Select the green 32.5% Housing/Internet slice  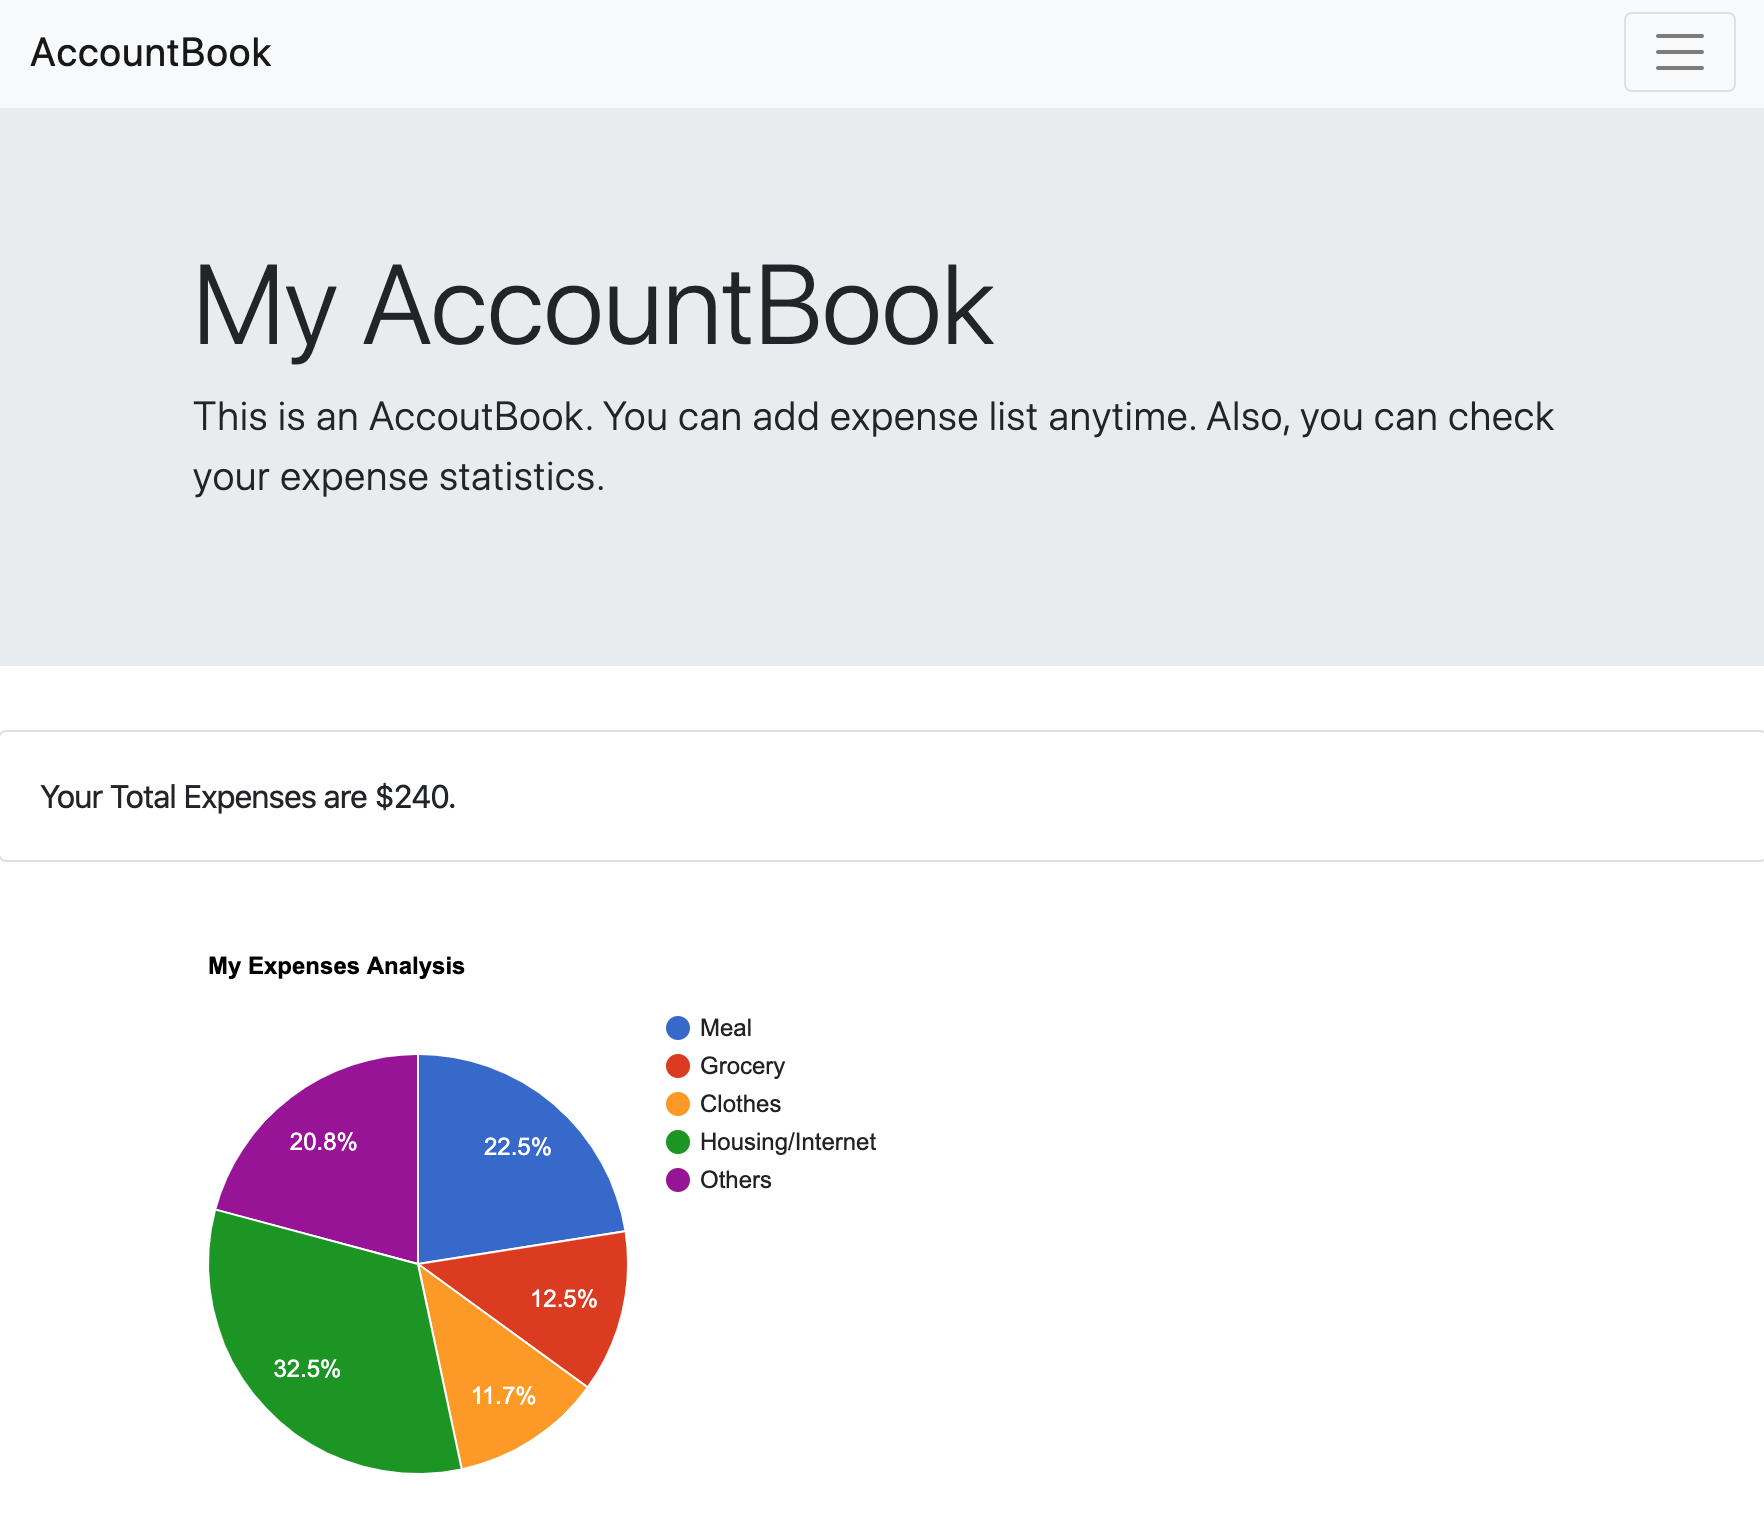[307, 1368]
